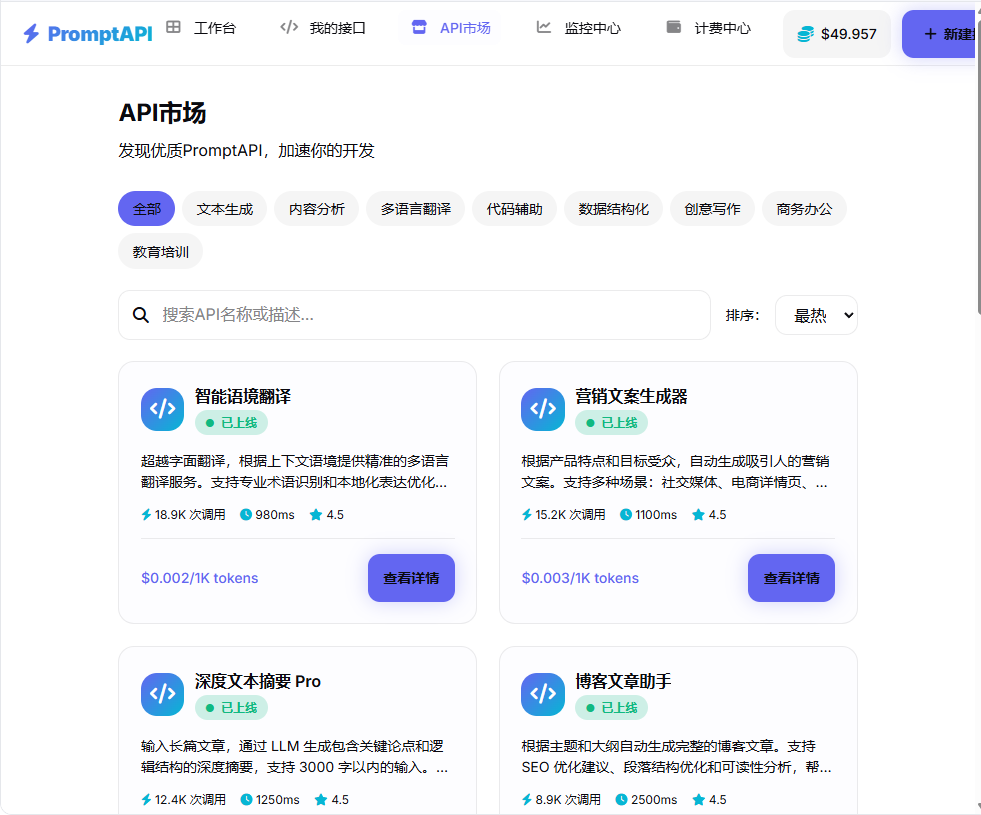Click the coin stack balance icon

point(805,34)
